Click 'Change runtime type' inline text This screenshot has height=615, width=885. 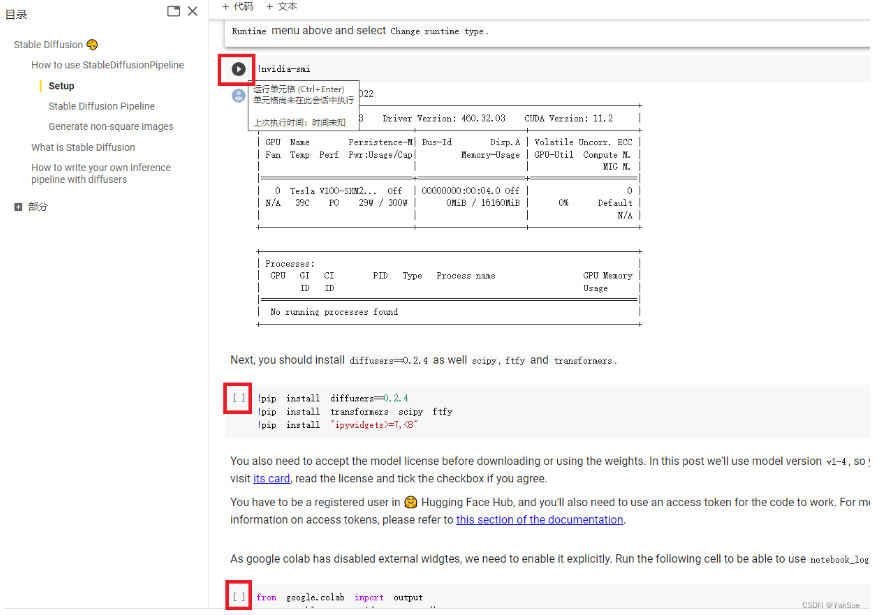coord(437,31)
